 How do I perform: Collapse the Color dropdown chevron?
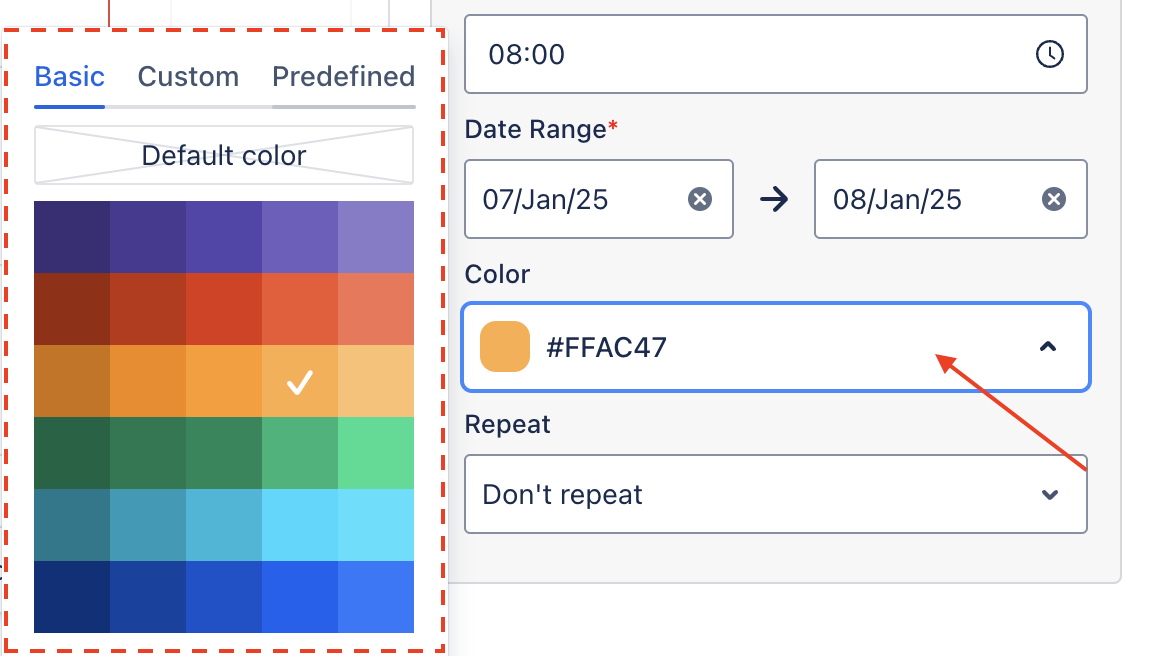1048,346
